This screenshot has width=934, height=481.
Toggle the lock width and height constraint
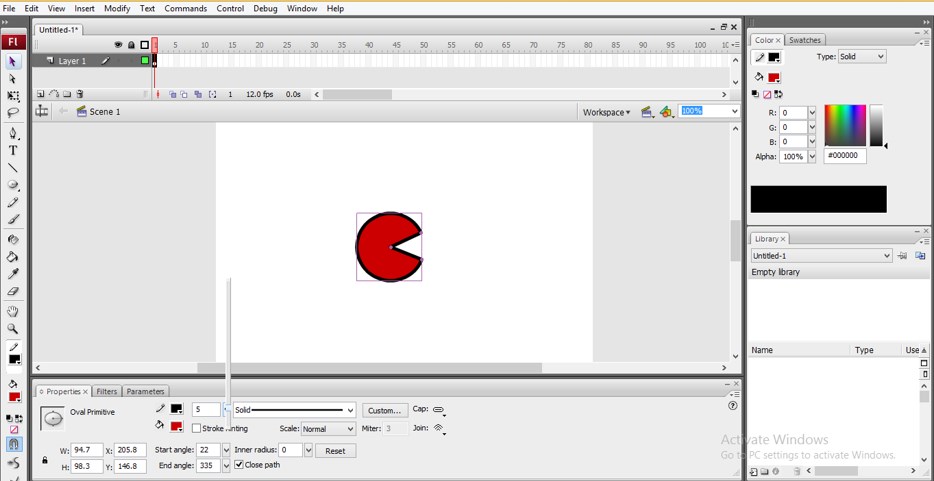44,460
